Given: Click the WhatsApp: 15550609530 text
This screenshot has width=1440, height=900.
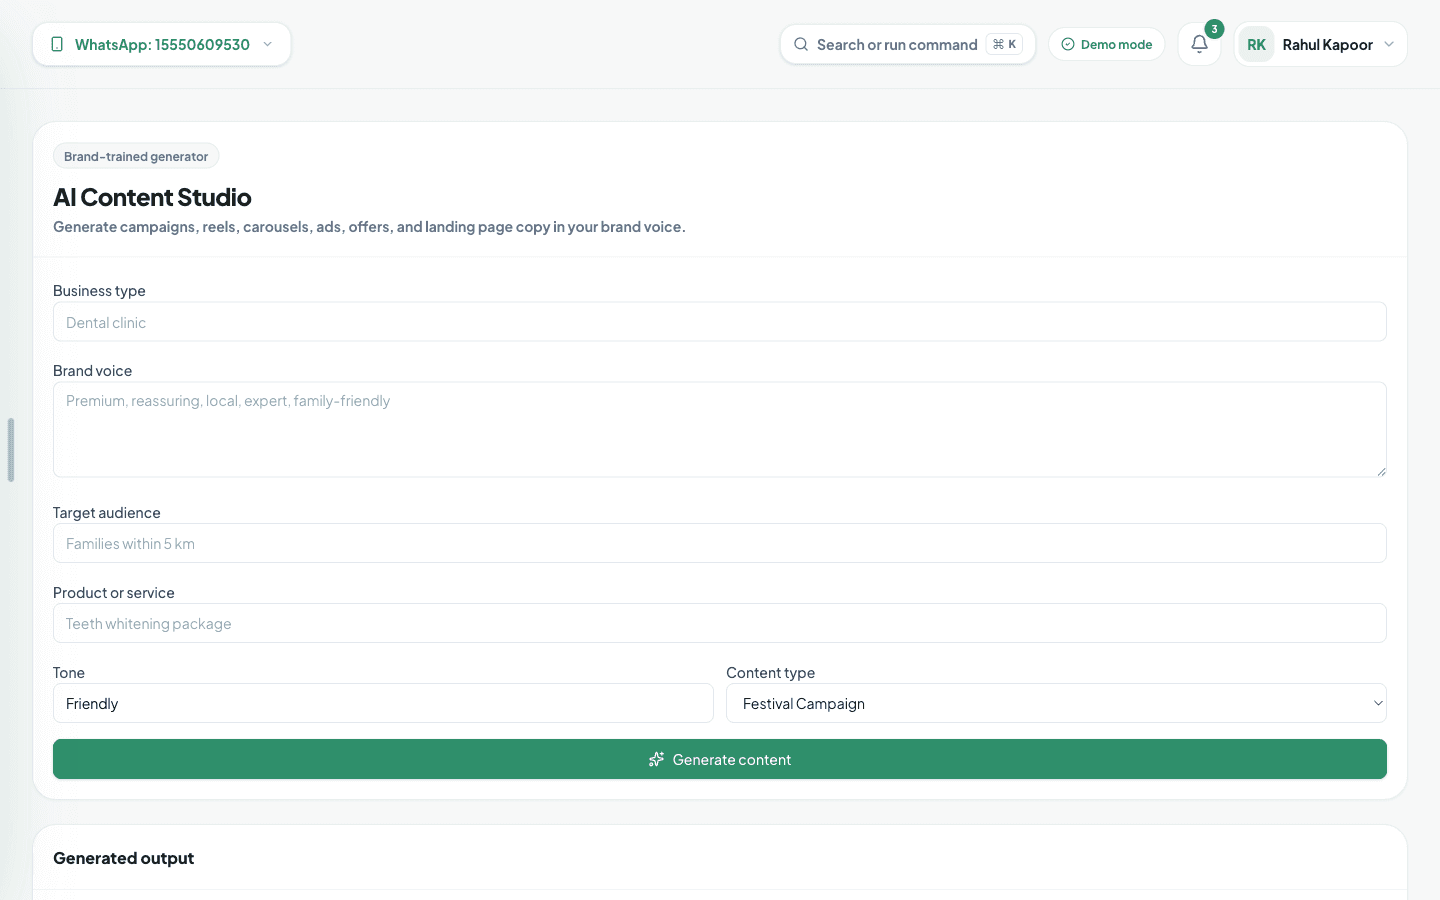Looking at the screenshot, I should (x=162, y=44).
